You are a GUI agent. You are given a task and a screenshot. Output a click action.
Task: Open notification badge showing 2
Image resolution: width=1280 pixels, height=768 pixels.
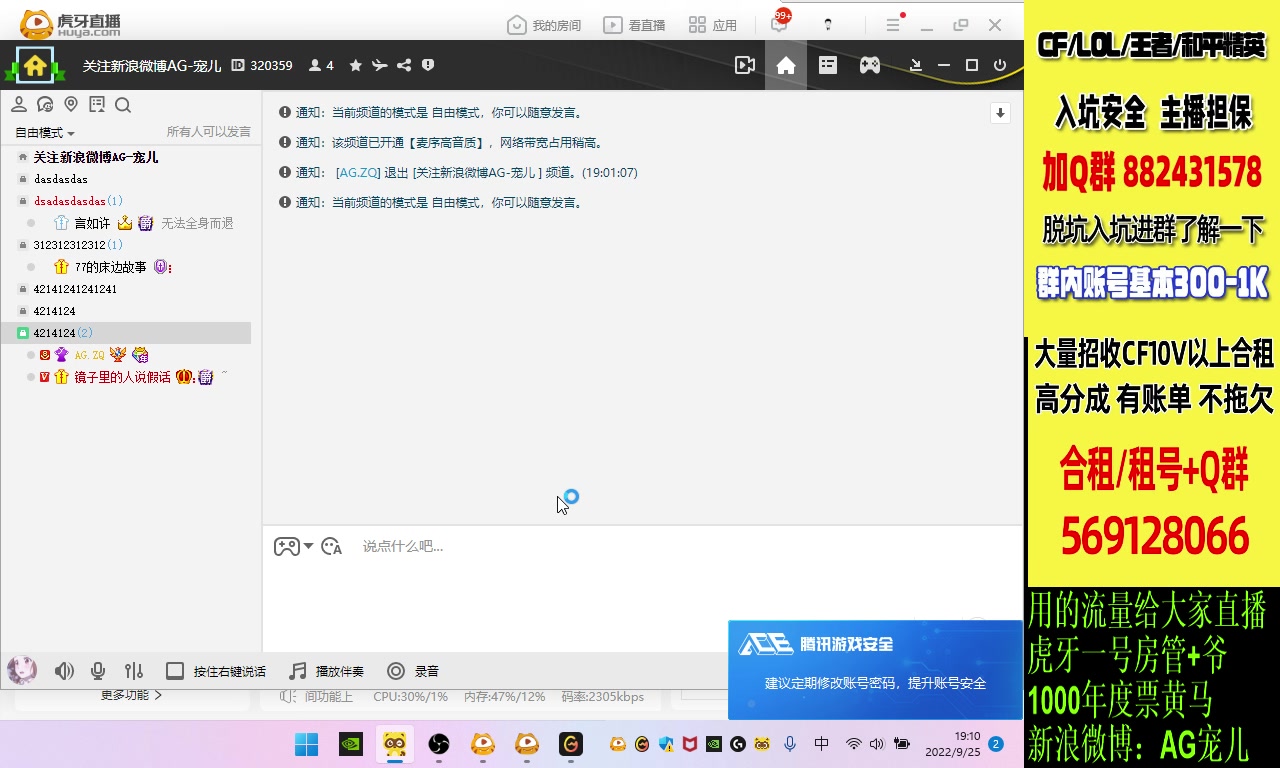[x=996, y=744]
